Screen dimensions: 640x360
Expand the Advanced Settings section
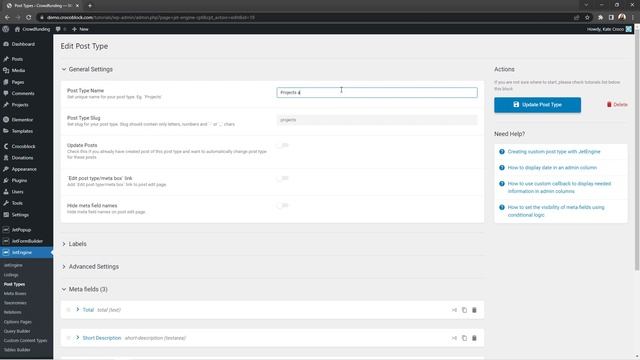tap(90, 267)
